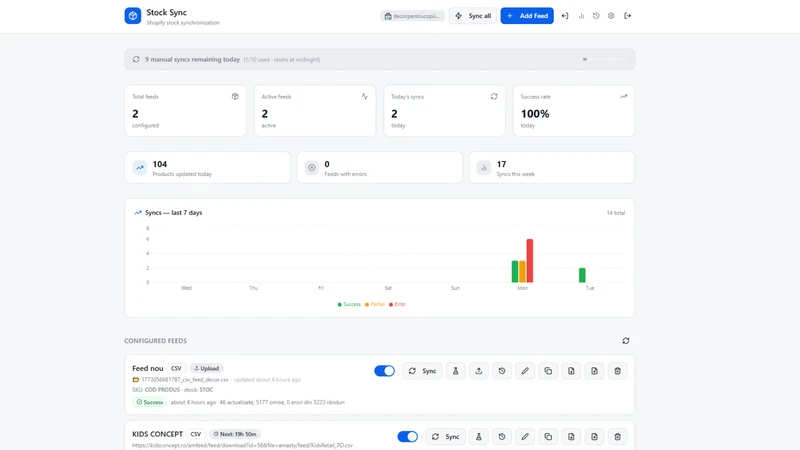Screen dimensions: 800x450
Task: Click Feed nou file icon beside trash icon
Action: pyautogui.click(x=594, y=371)
